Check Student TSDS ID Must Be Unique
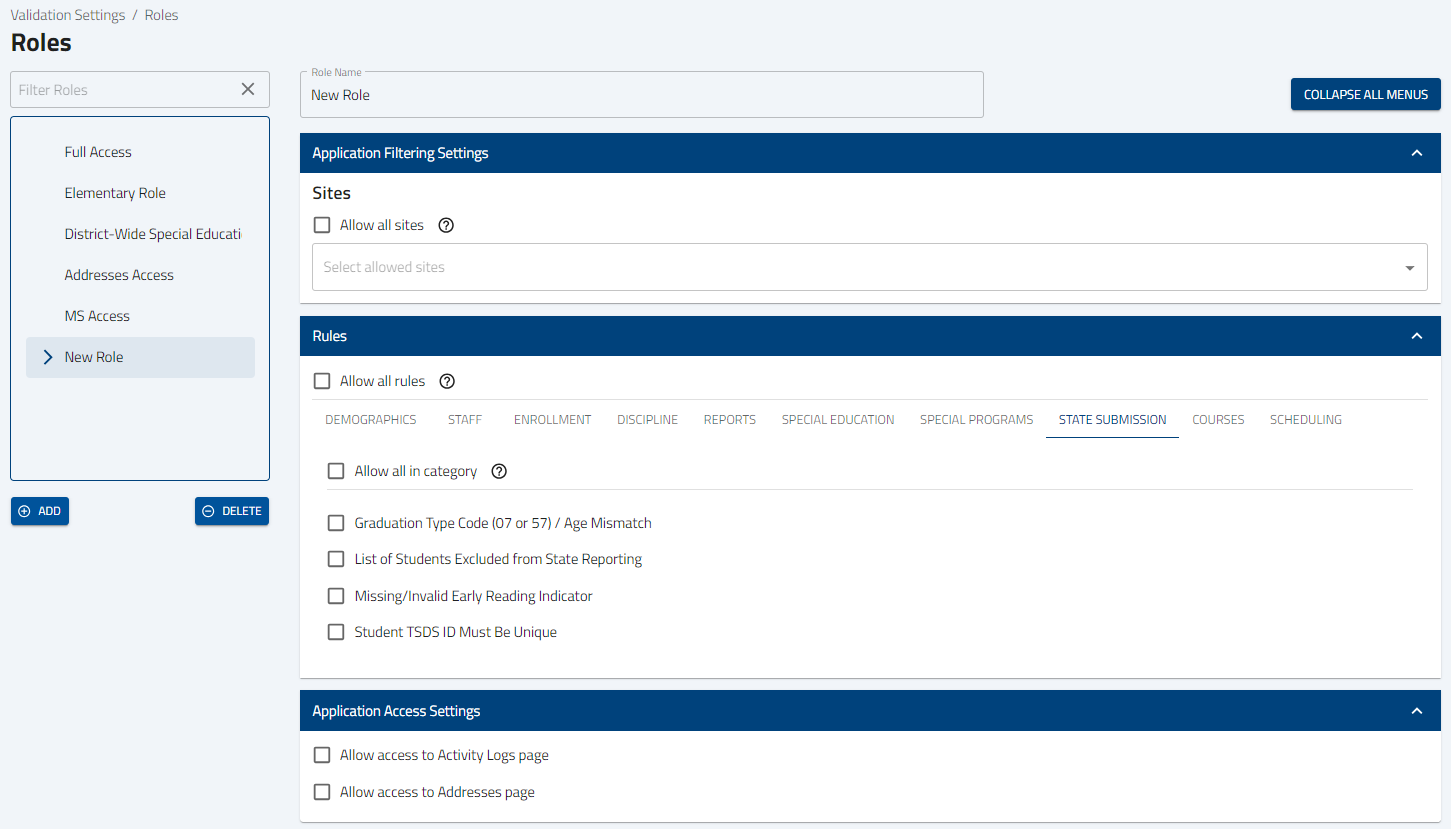 pyautogui.click(x=336, y=632)
